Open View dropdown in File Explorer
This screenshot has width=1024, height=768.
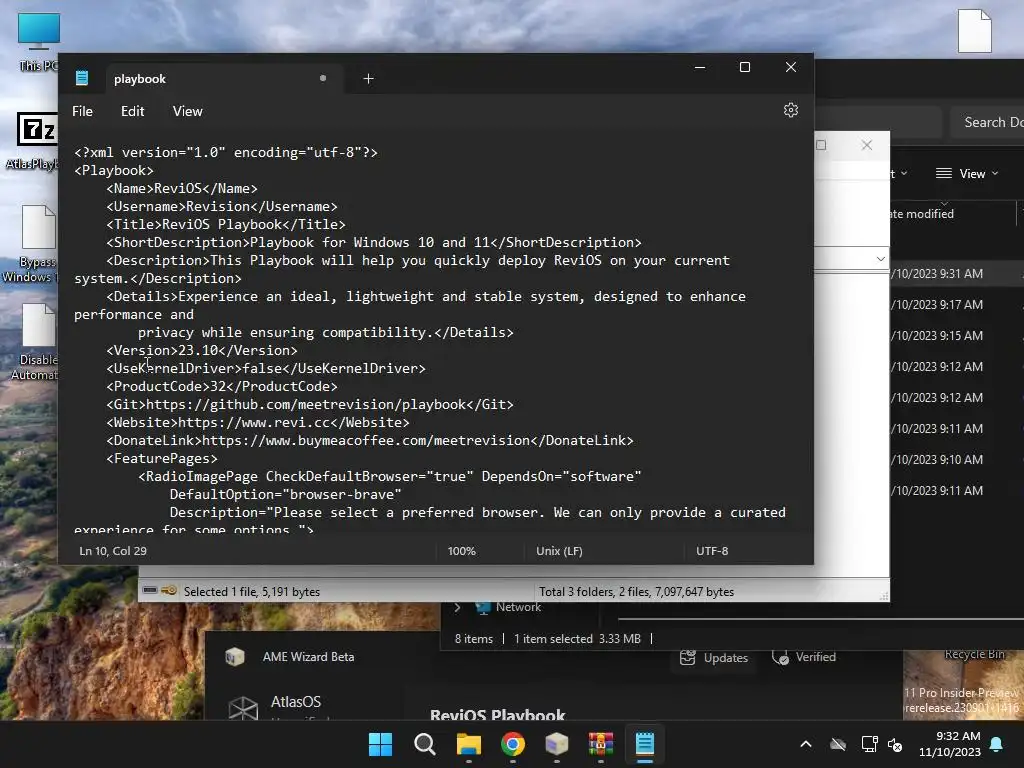tap(968, 174)
